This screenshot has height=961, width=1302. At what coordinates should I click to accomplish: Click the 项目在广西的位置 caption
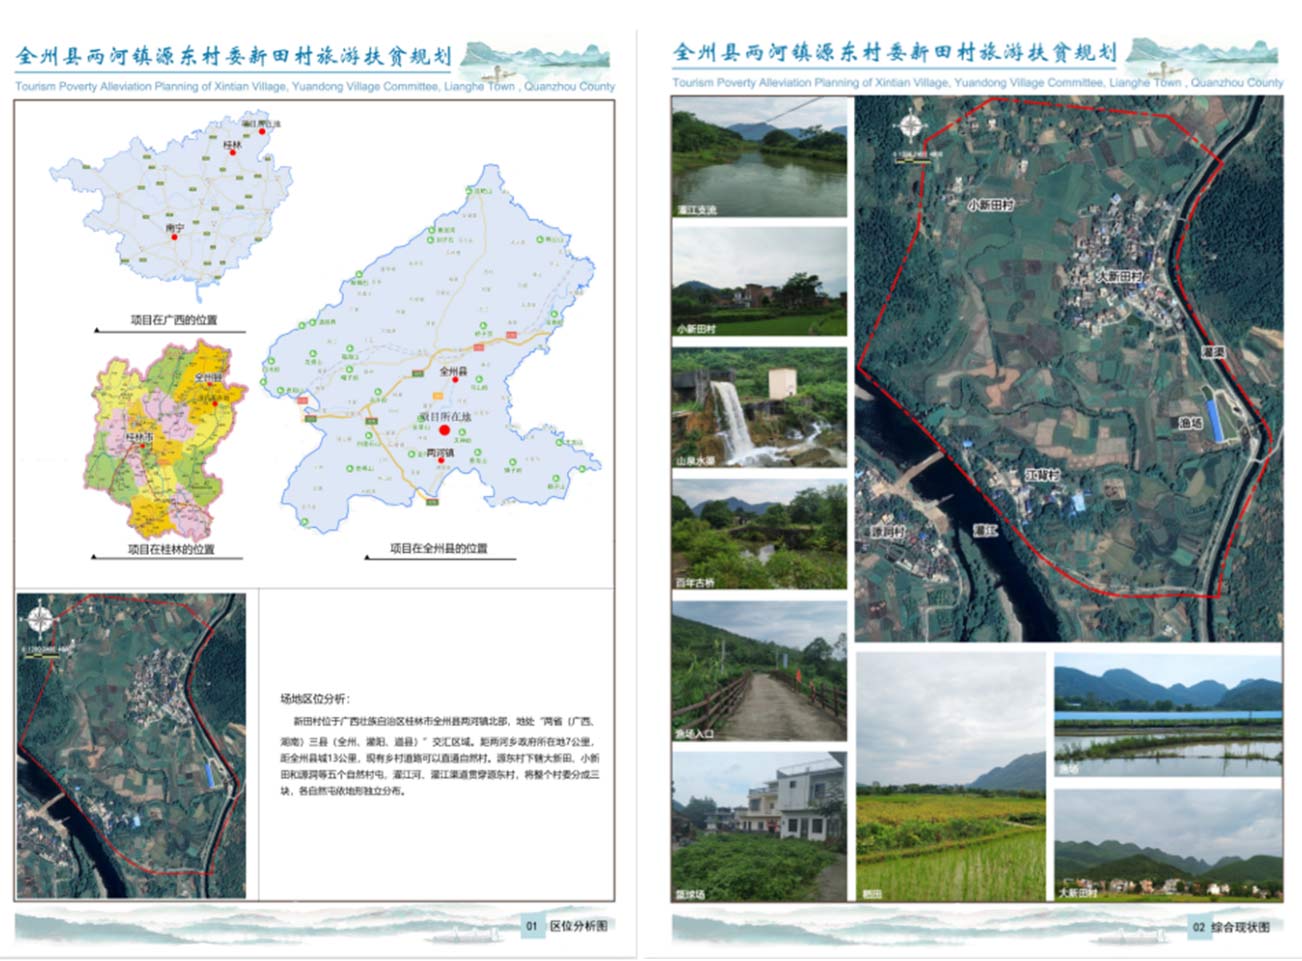click(173, 320)
